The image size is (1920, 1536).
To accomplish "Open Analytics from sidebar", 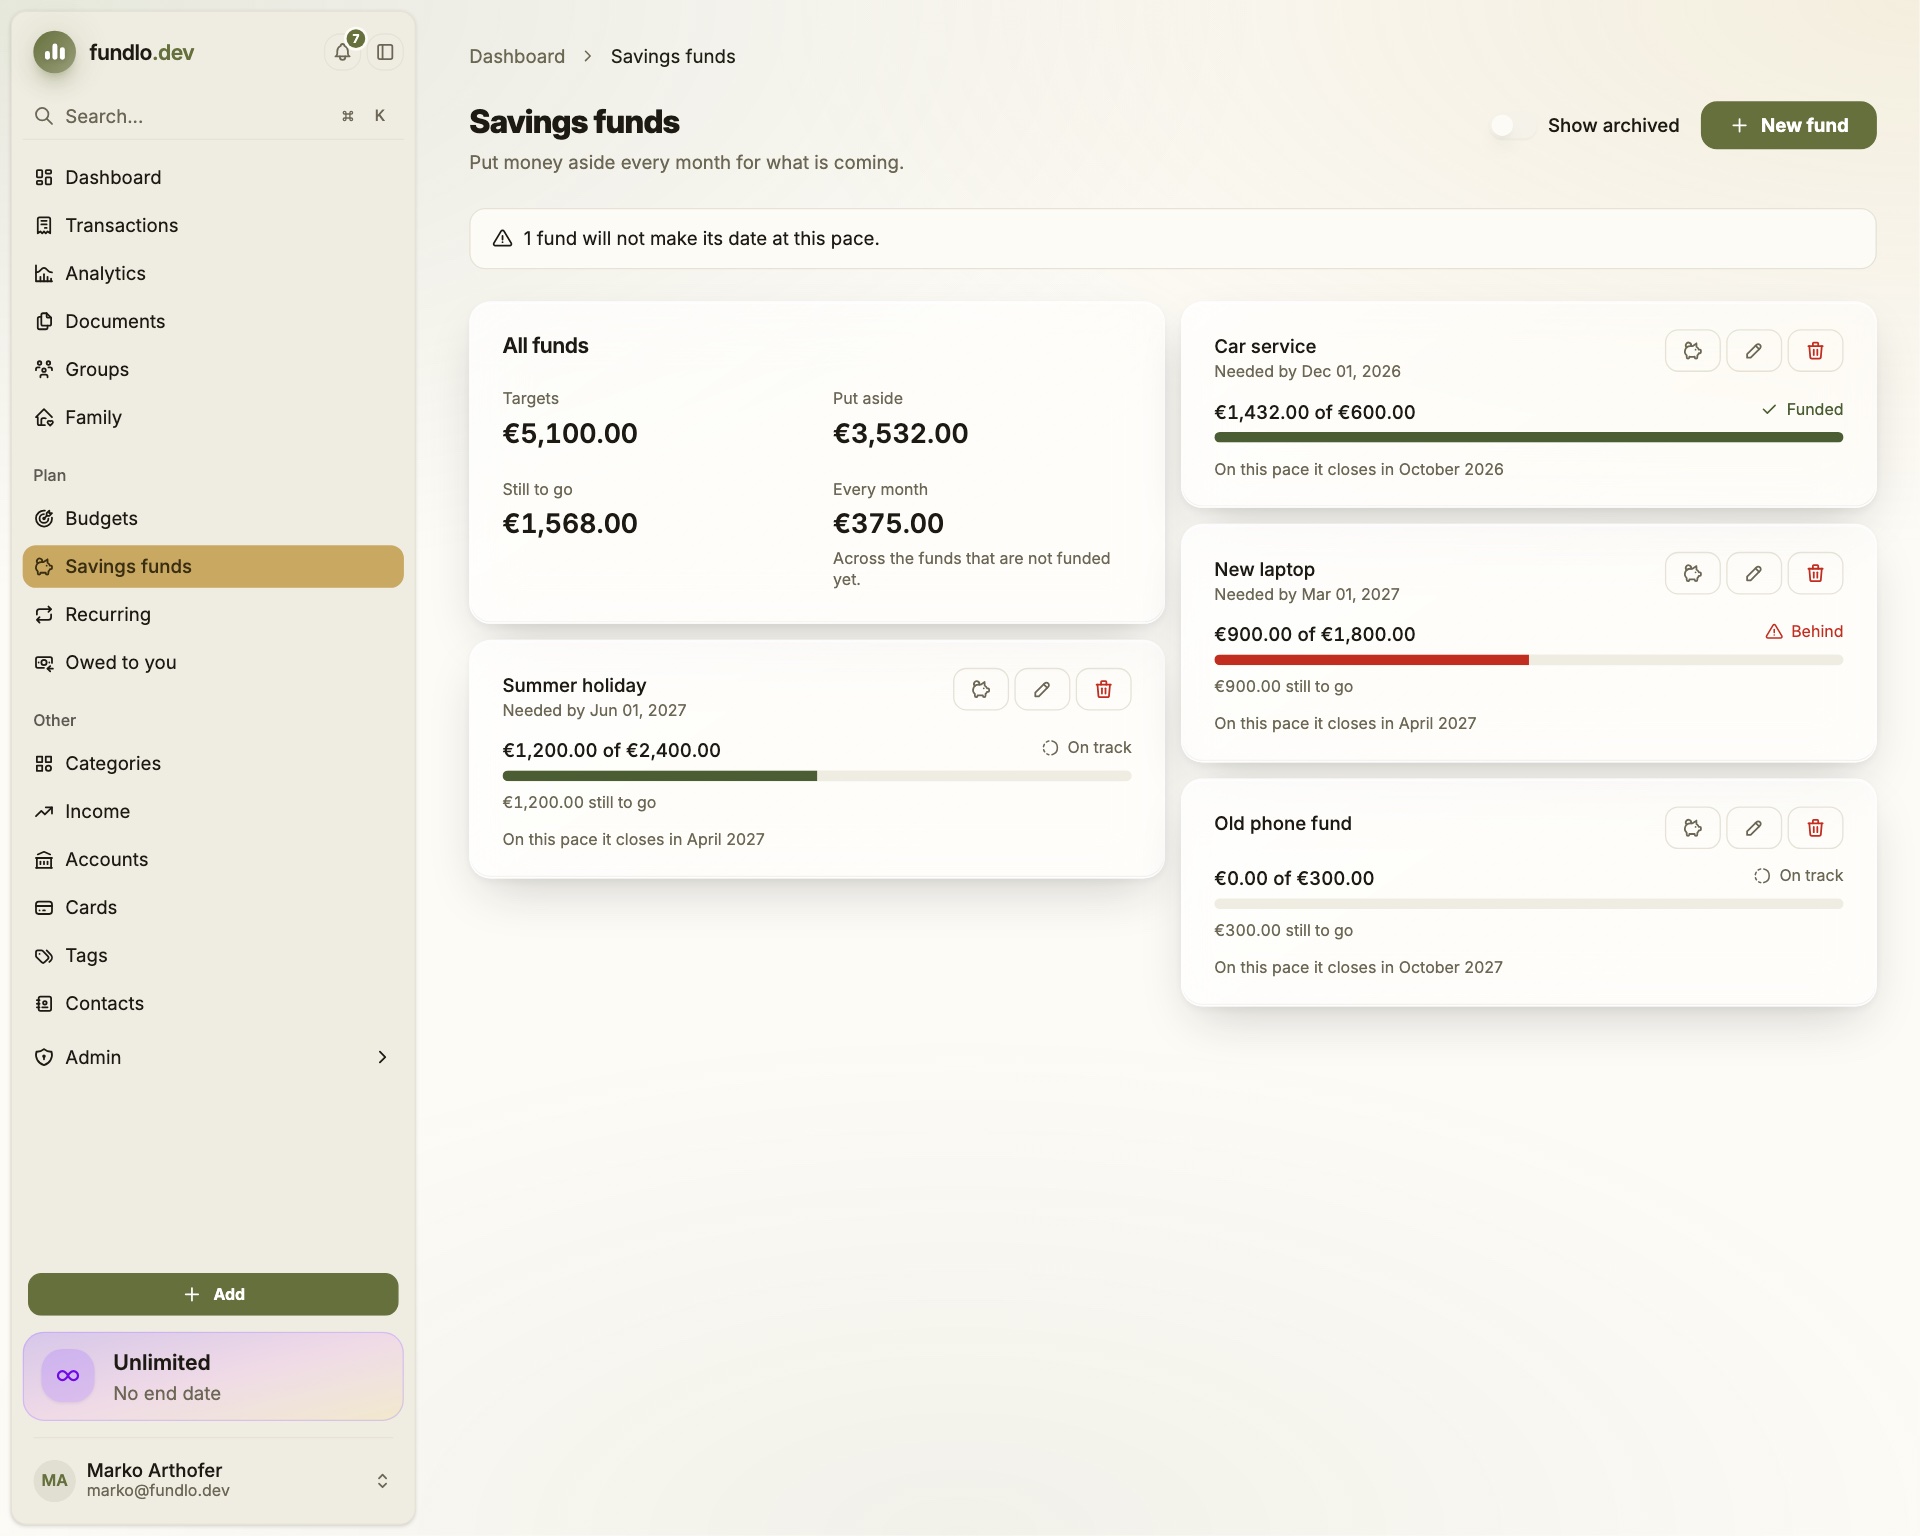I will [x=213, y=274].
